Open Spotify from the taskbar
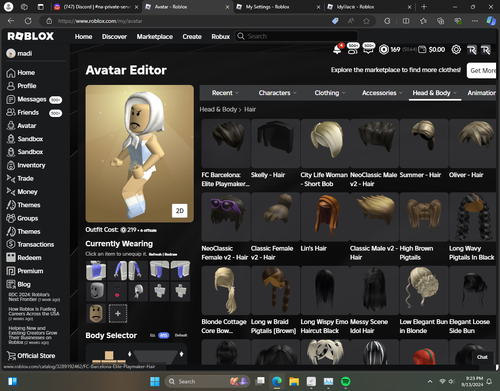This screenshot has height=391, width=500. coord(346,381)
